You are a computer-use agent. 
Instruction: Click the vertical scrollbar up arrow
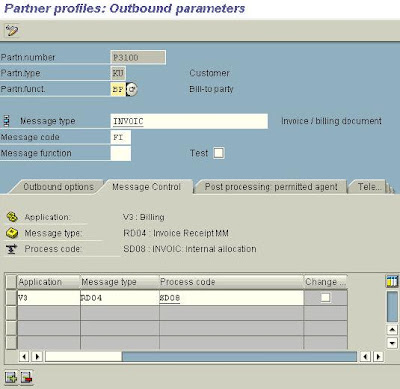(392, 330)
